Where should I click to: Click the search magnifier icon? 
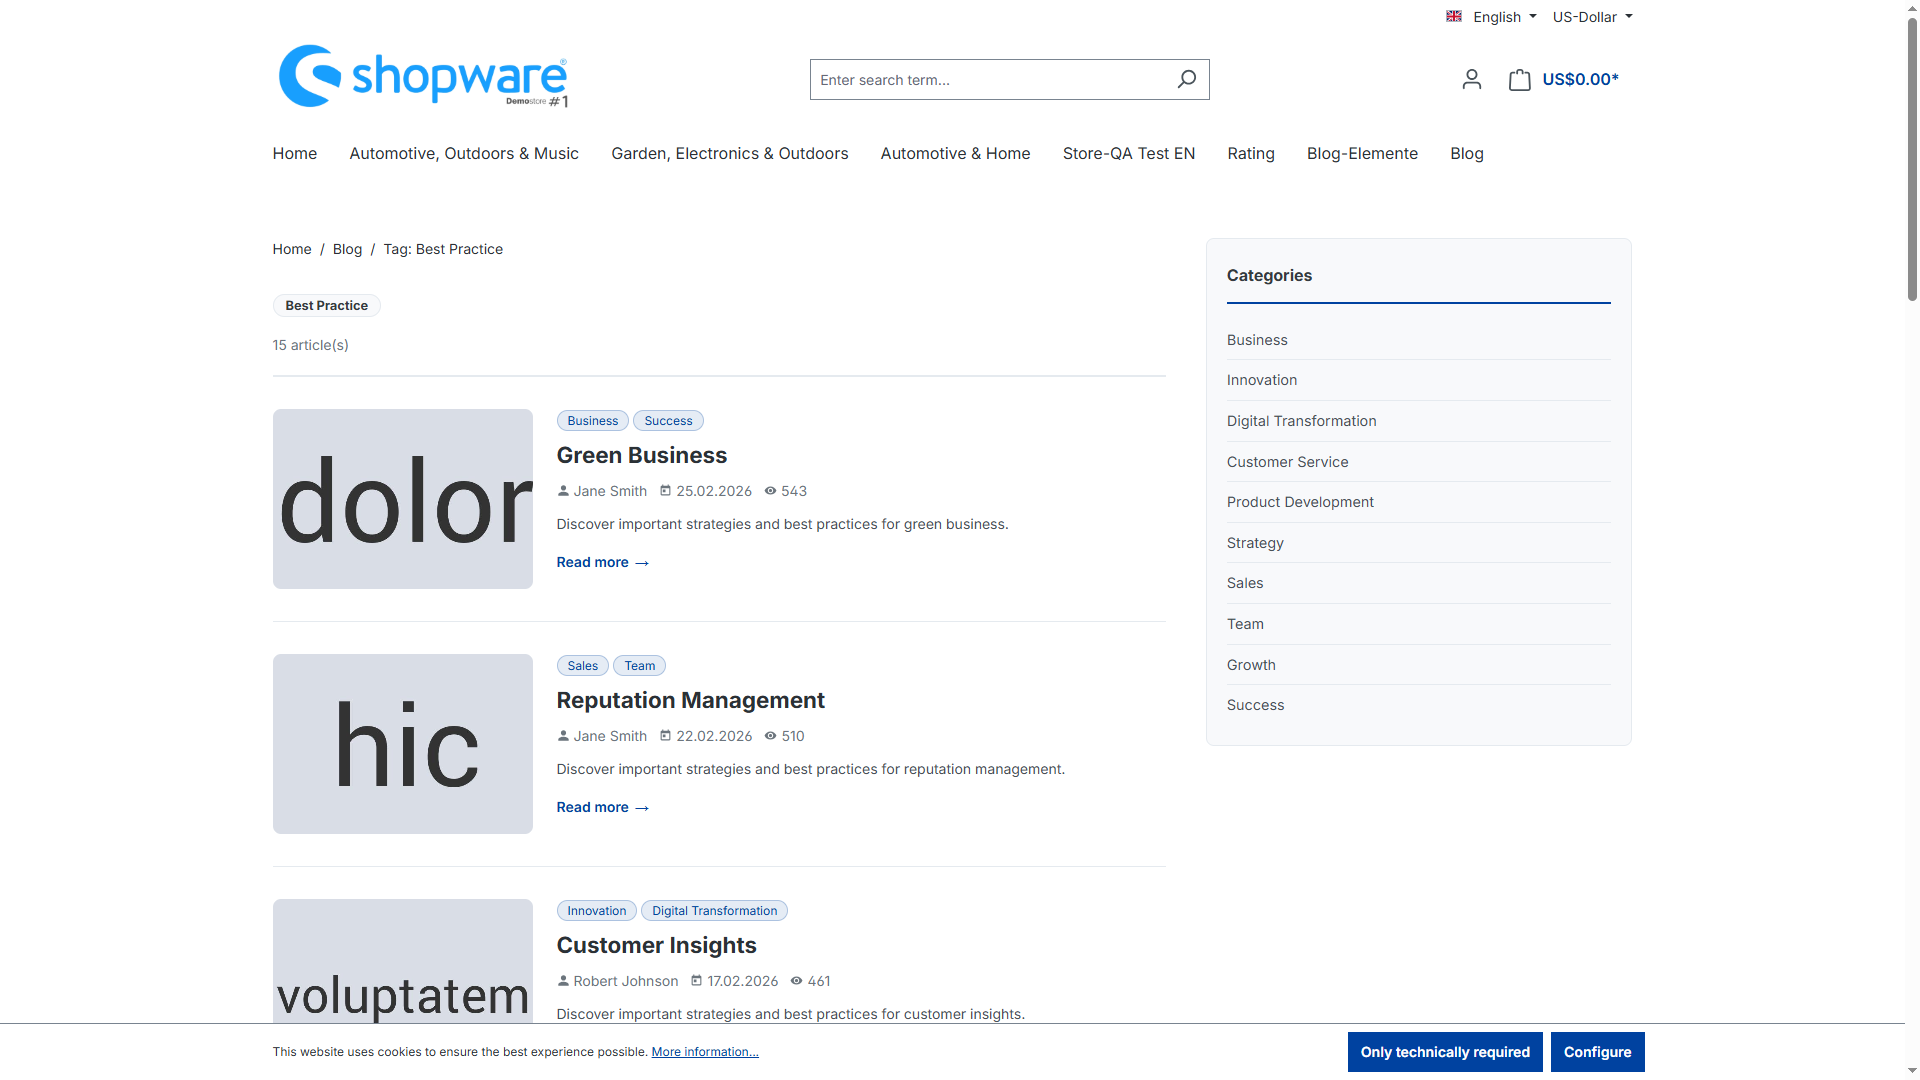[1186, 79]
